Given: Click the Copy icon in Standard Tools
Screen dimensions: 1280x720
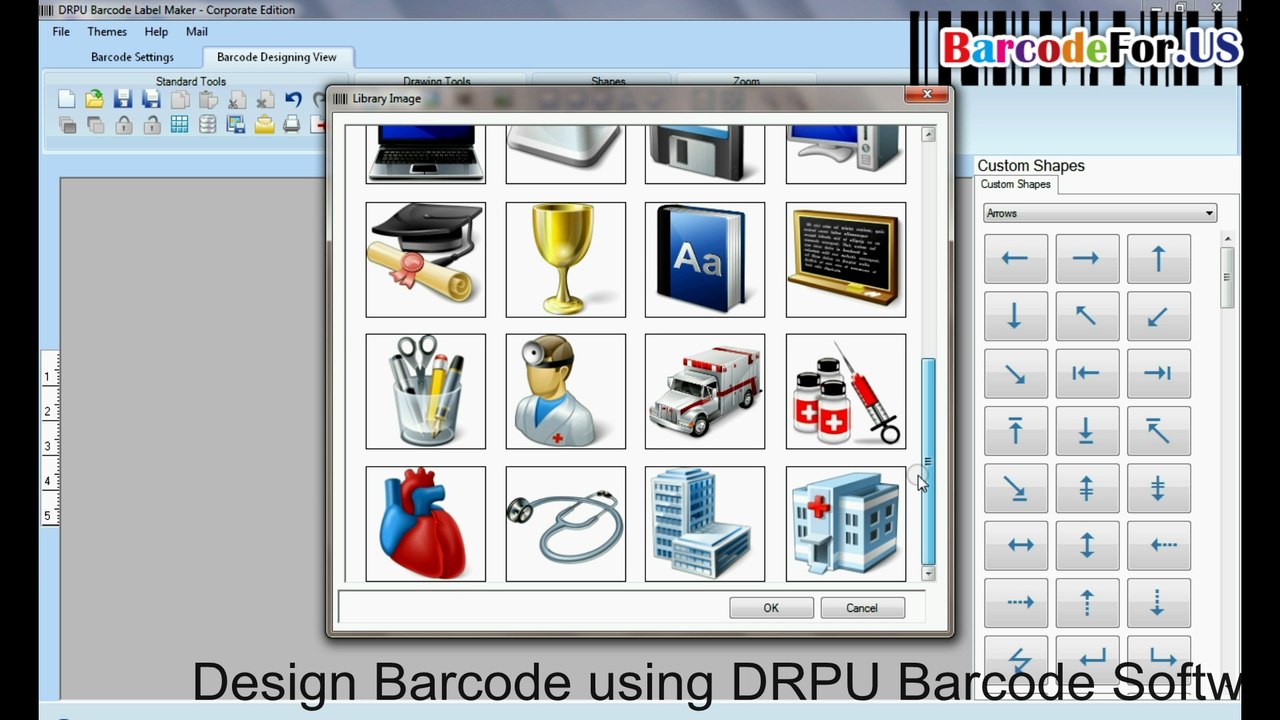Looking at the screenshot, I should click(180, 99).
